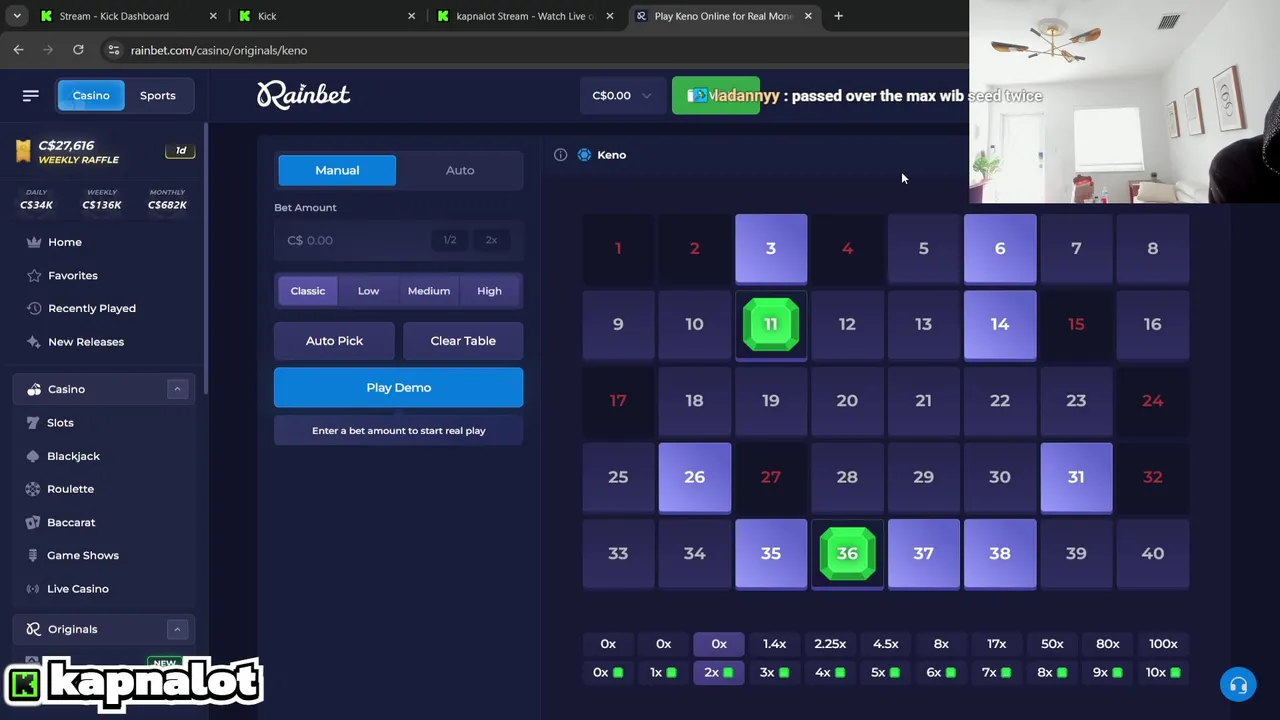Click the 100x payout multiplier
The width and height of the screenshot is (1280, 720).
(x=1163, y=644)
